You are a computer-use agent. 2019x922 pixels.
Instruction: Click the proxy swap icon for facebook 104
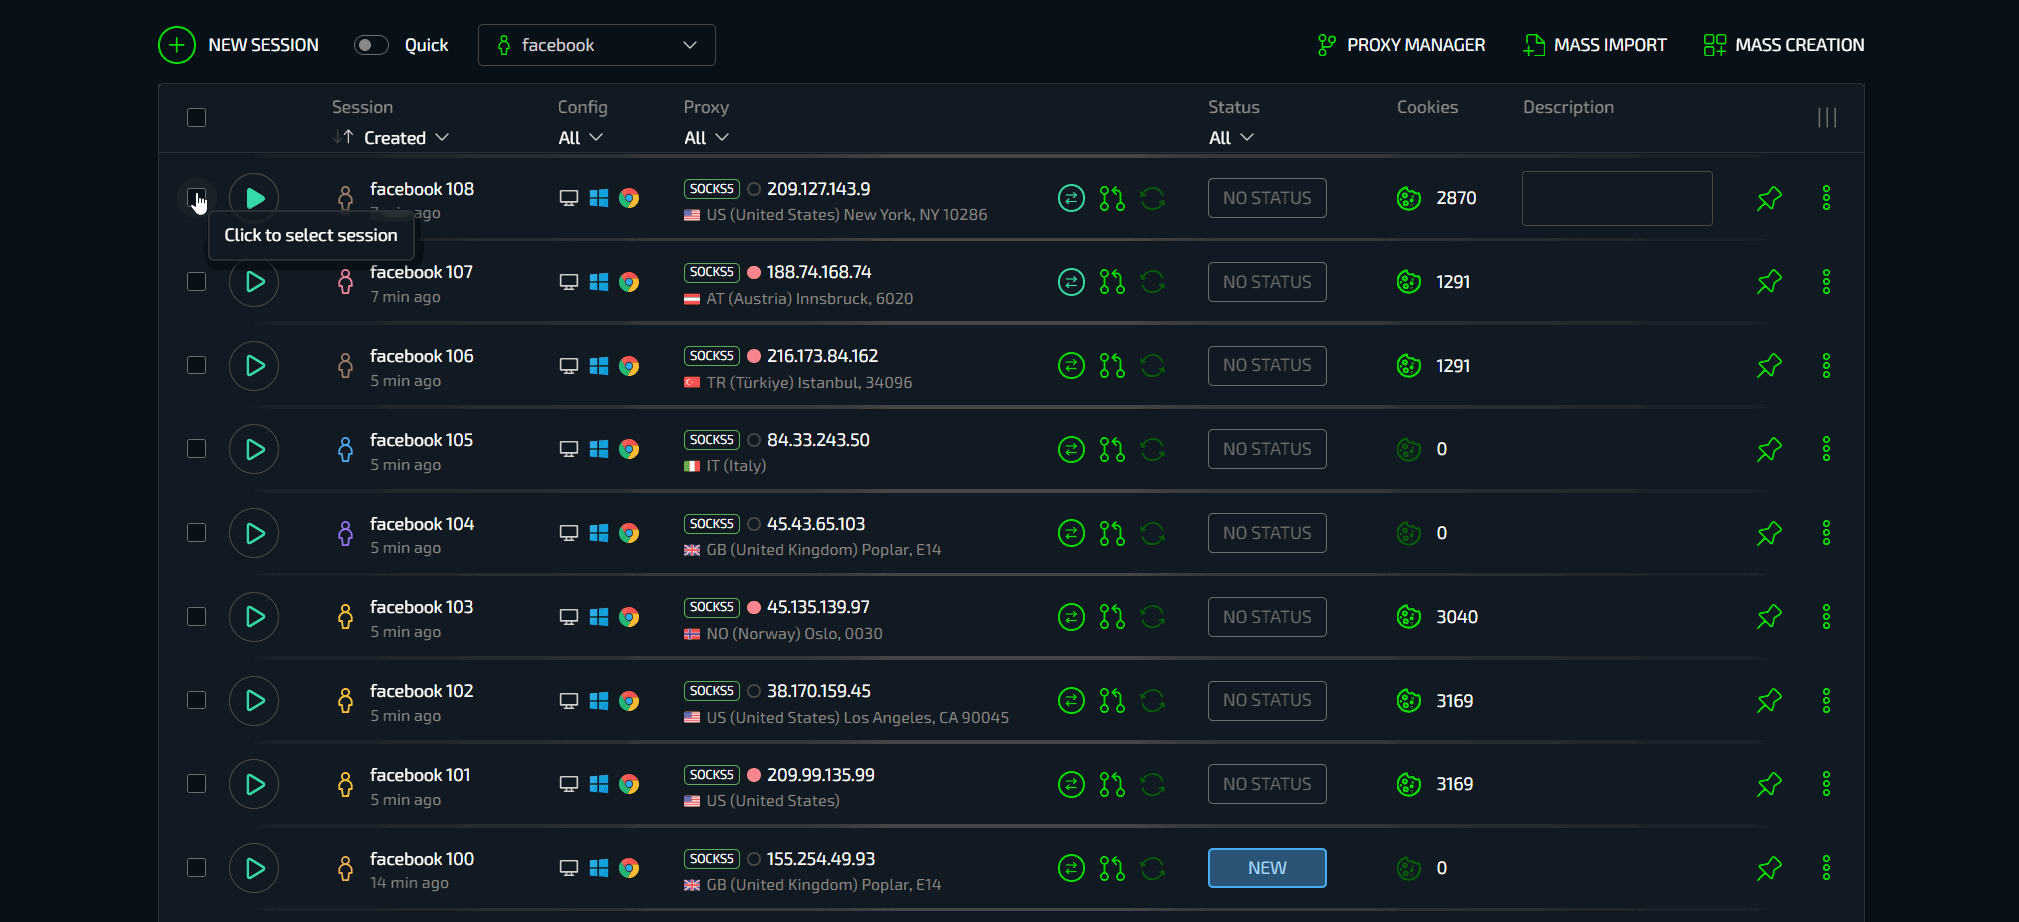[x=1071, y=533]
